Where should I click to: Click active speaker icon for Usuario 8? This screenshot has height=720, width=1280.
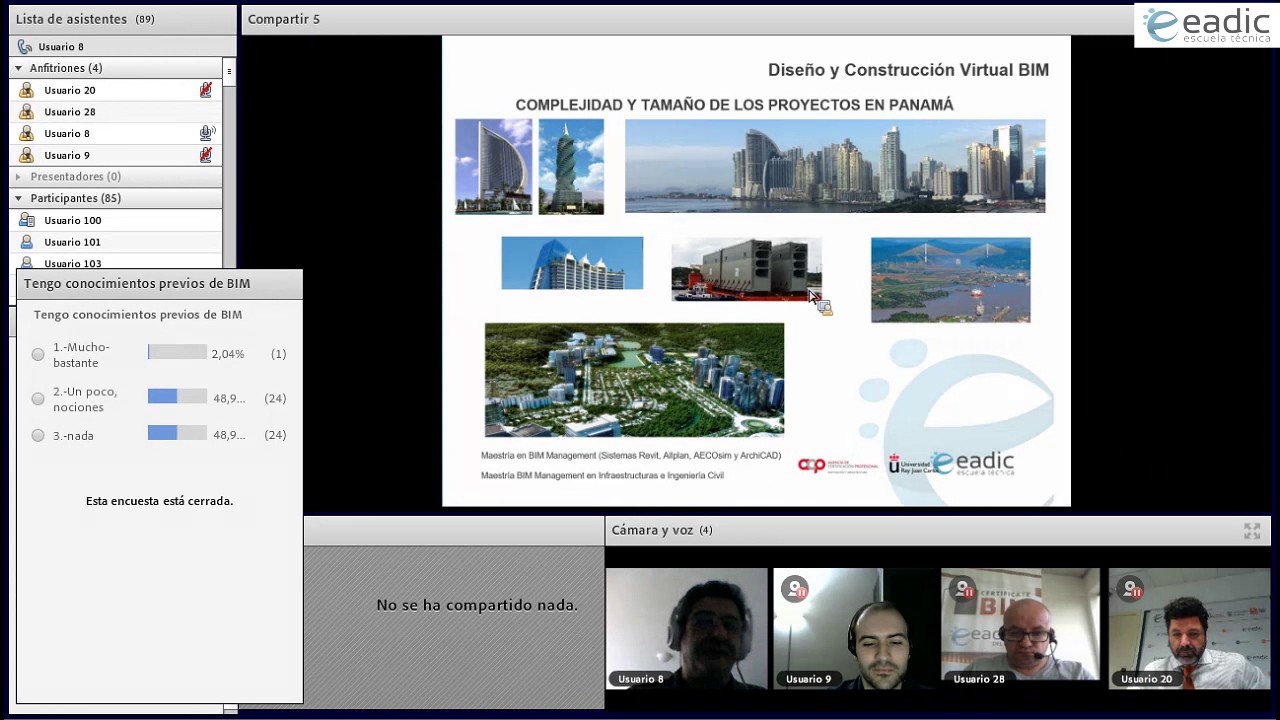click(x=207, y=133)
